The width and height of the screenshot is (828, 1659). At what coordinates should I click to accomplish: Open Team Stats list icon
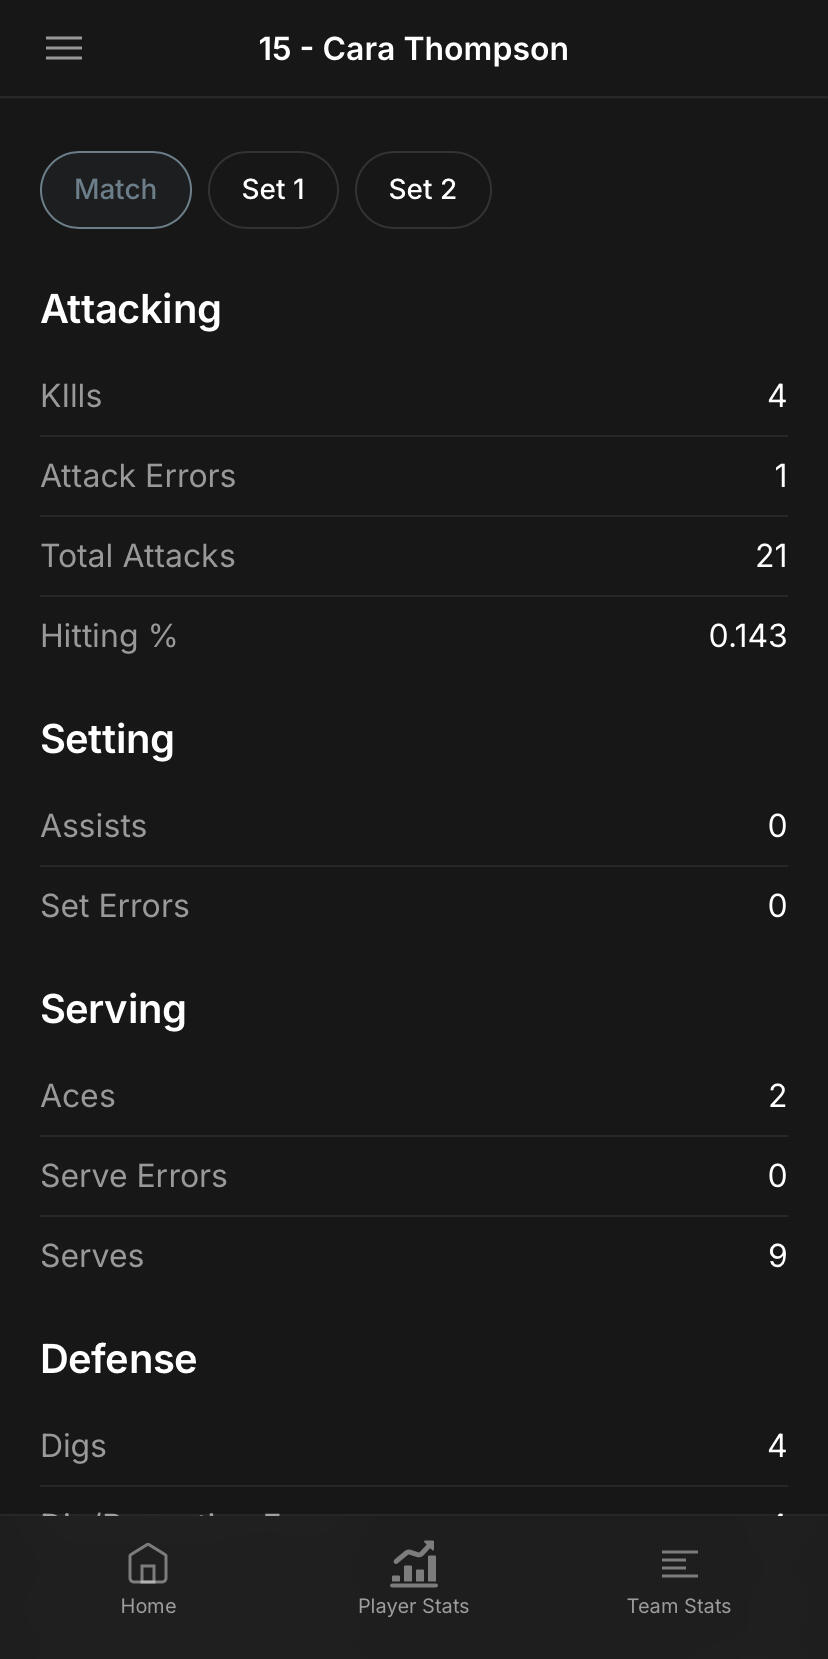pos(679,1564)
